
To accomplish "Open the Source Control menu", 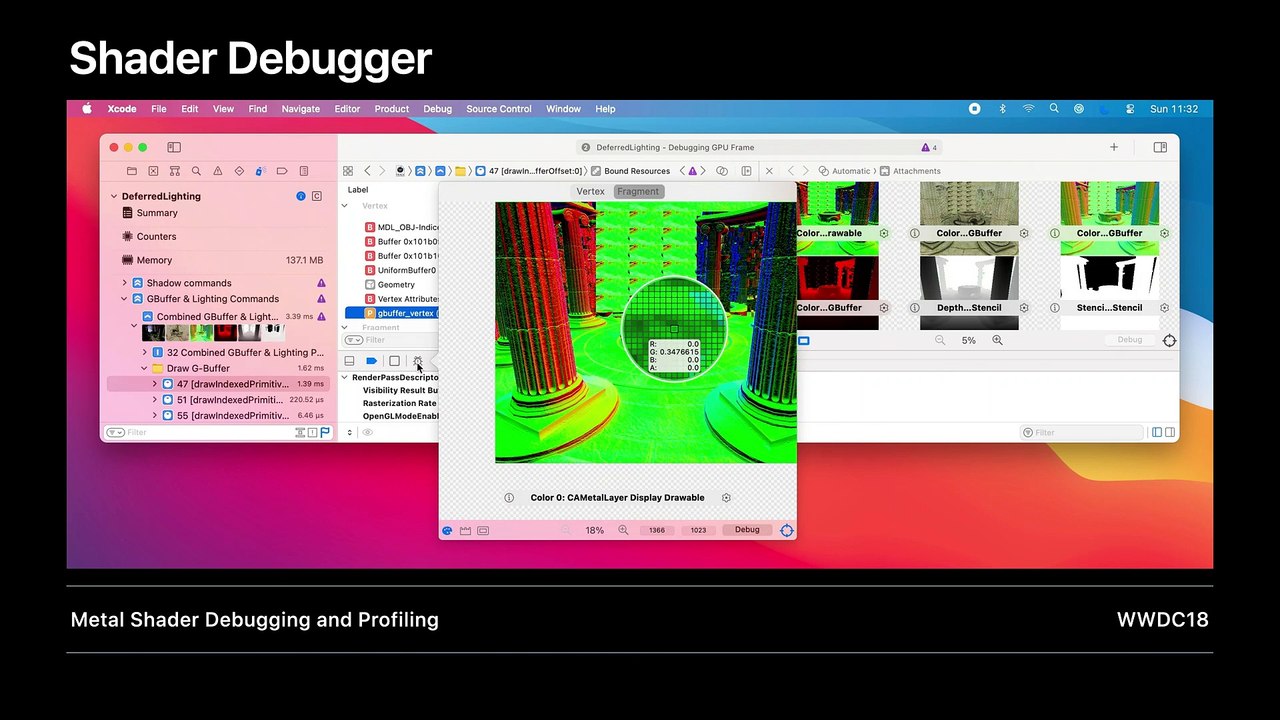I will [499, 109].
